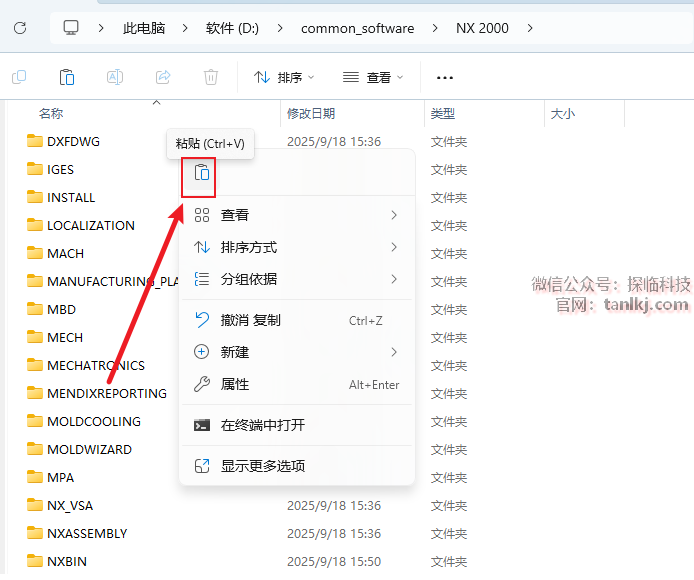Click the Paste icon in context menu
This screenshot has height=580, width=694.
[x=202, y=173]
